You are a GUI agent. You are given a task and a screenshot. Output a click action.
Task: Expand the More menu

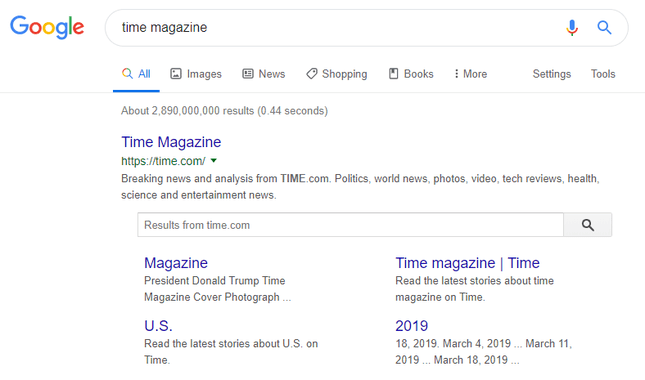coord(471,74)
